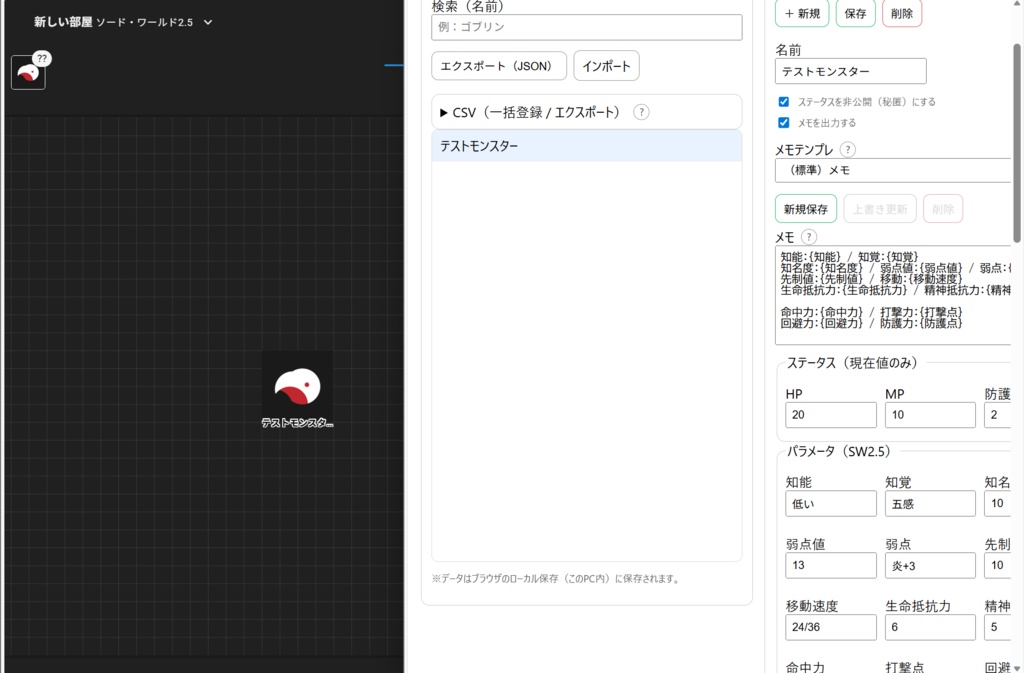The height and width of the screenshot is (673, 1024).
Task: Click 新規保存 under メモテンプレ
Action: point(805,208)
